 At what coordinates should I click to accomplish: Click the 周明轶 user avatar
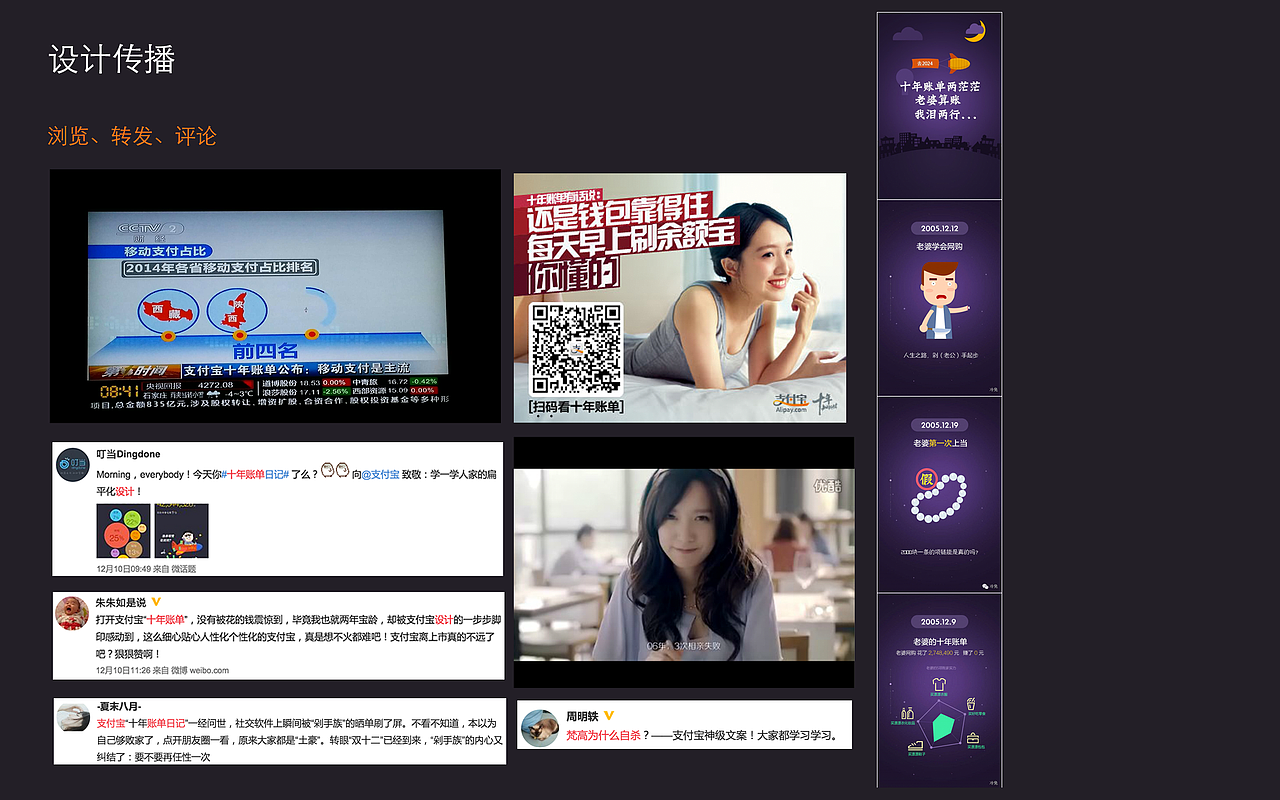(x=540, y=728)
